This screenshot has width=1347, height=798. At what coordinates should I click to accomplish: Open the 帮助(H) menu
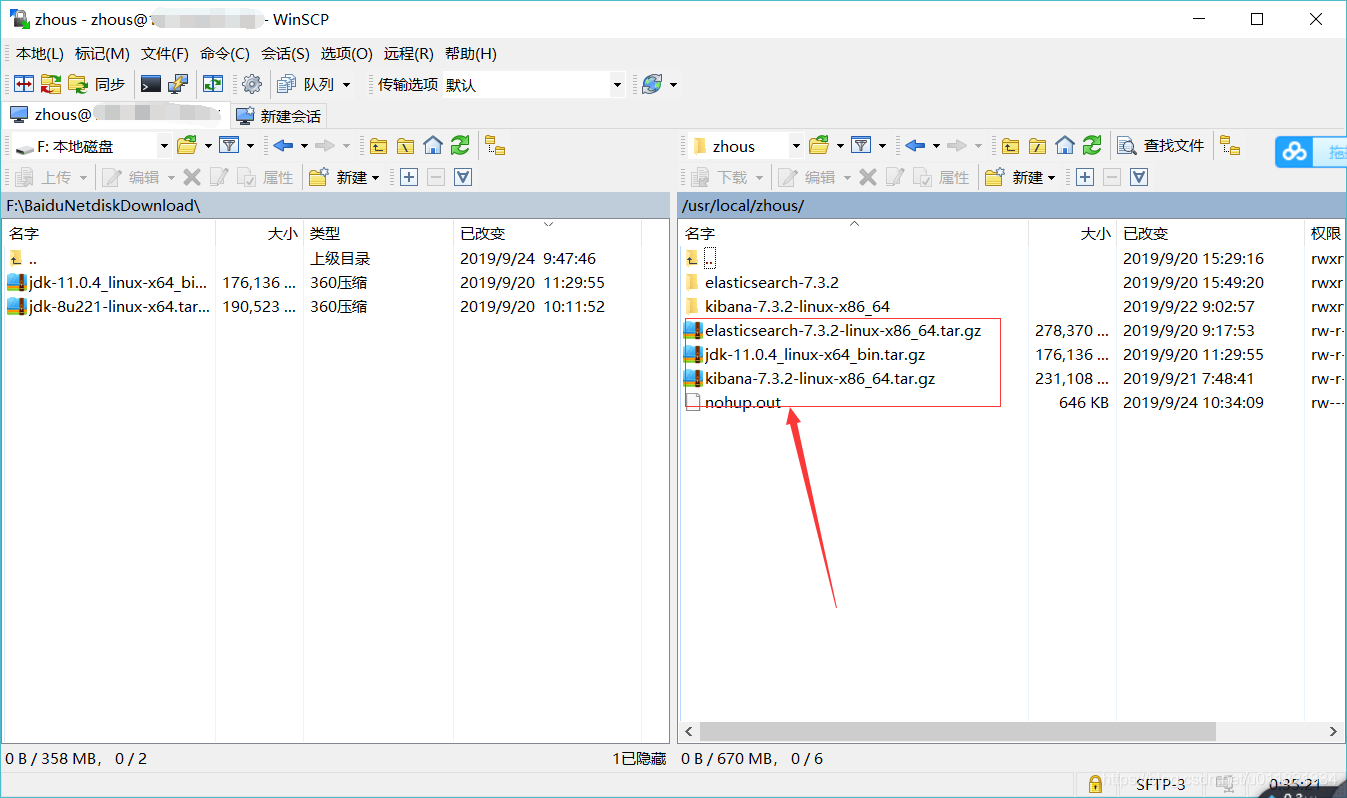[471, 54]
